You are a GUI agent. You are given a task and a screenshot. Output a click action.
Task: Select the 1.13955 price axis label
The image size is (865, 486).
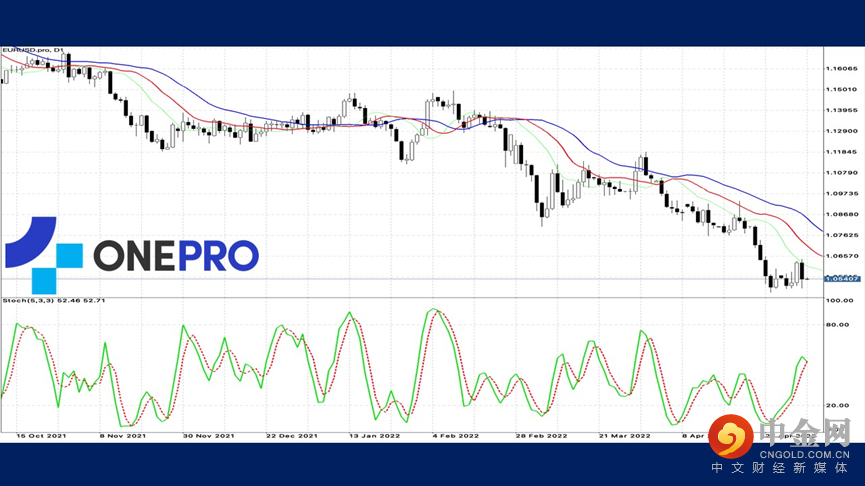click(x=841, y=110)
